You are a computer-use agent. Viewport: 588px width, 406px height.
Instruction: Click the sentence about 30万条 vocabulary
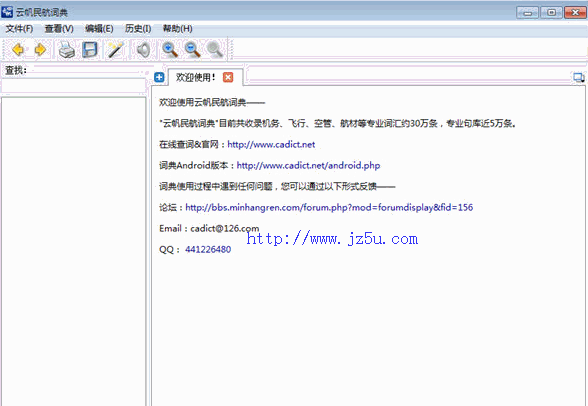[x=338, y=123]
